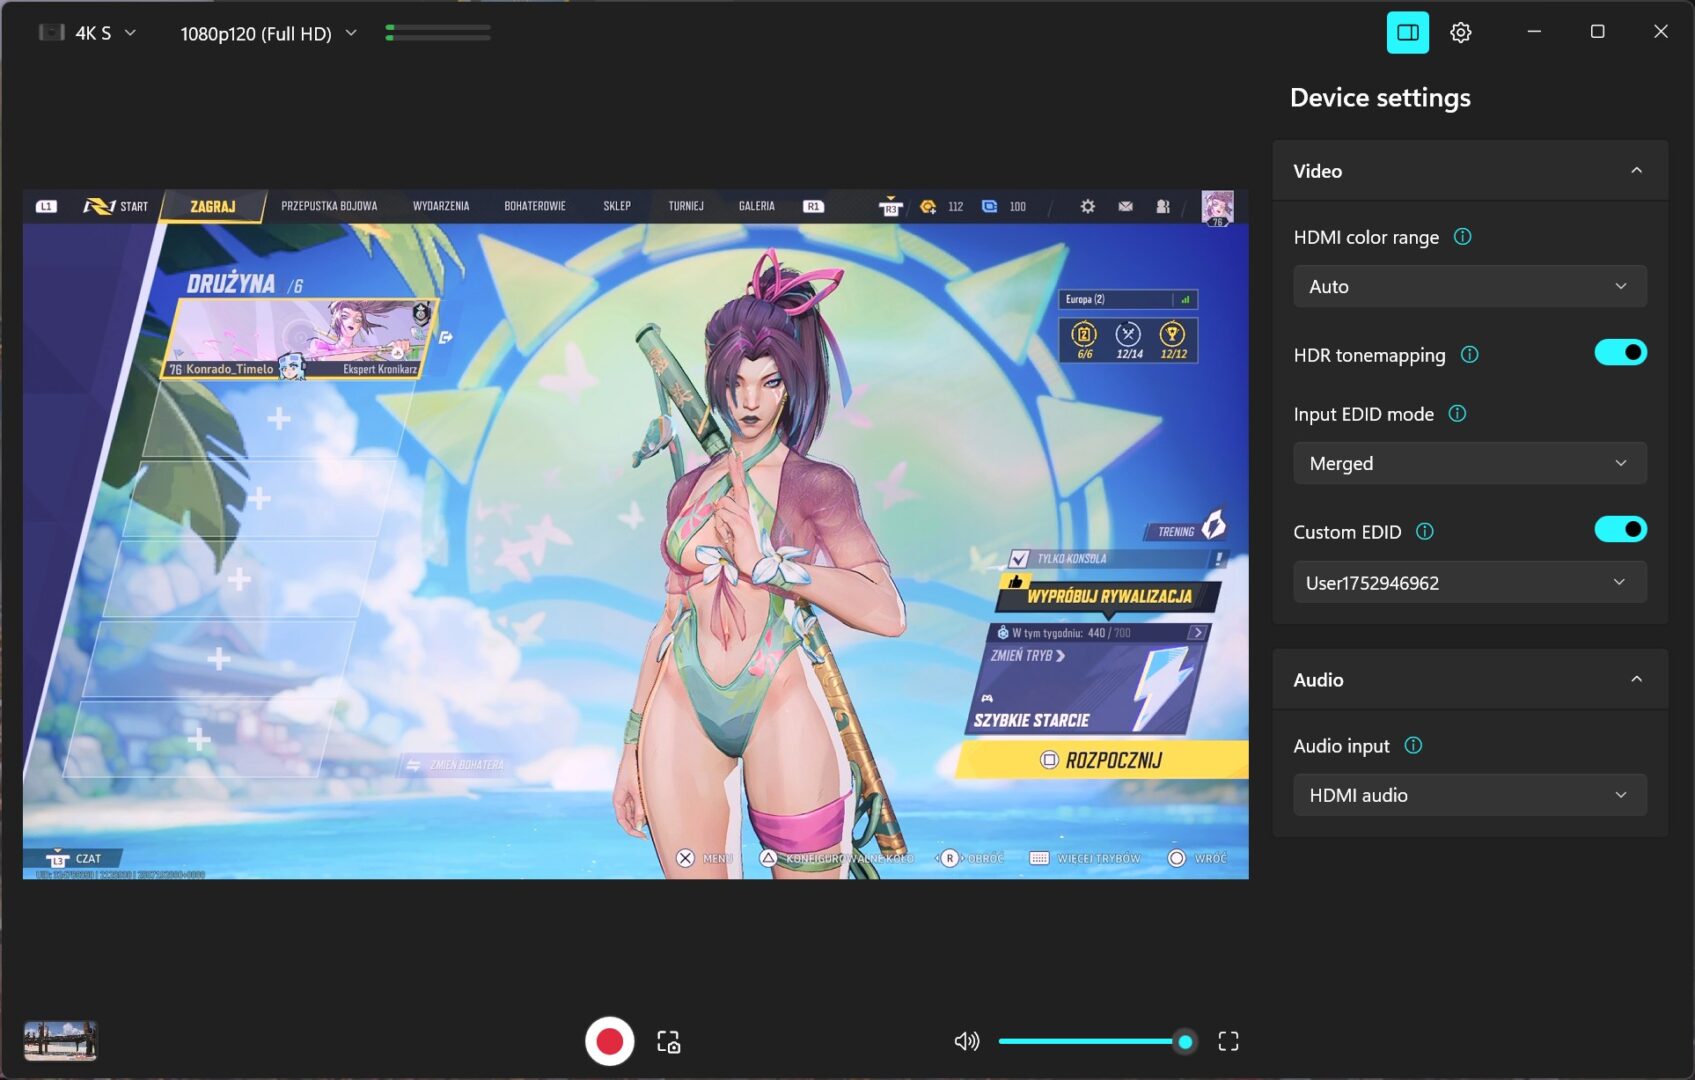Select the User1752946962 custom EDID dropdown
1695x1080 pixels.
tap(1469, 583)
